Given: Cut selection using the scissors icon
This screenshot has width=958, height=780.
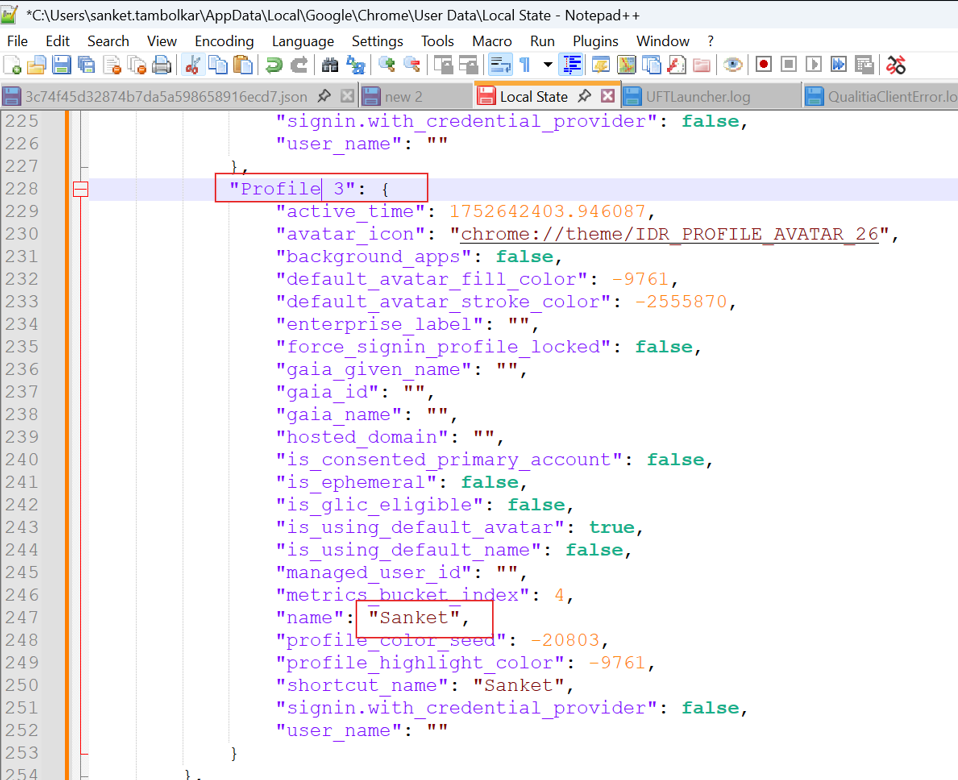Looking at the screenshot, I should [x=192, y=65].
